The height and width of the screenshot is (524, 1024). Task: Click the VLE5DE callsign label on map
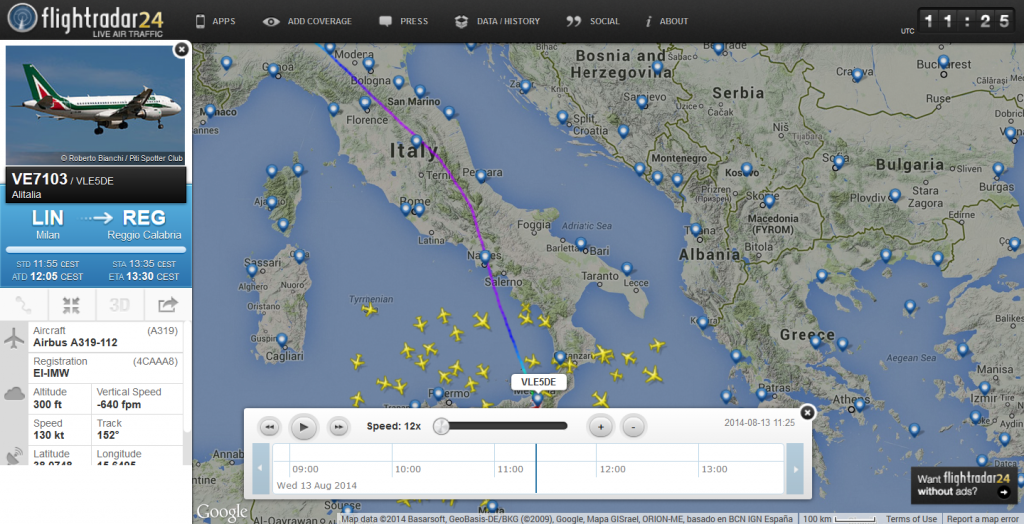(539, 382)
